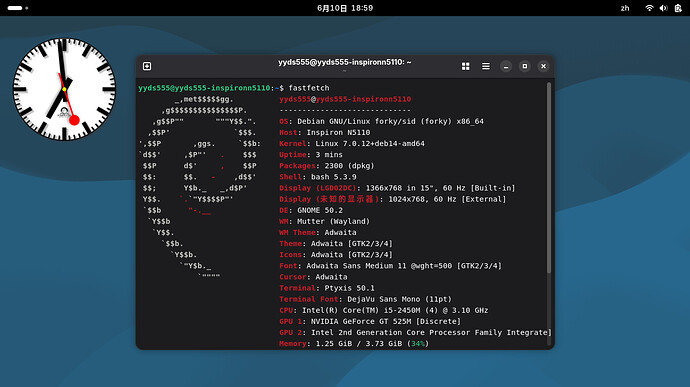This screenshot has width=690, height=387.
Task: Minimize the terminal window
Action: point(506,66)
